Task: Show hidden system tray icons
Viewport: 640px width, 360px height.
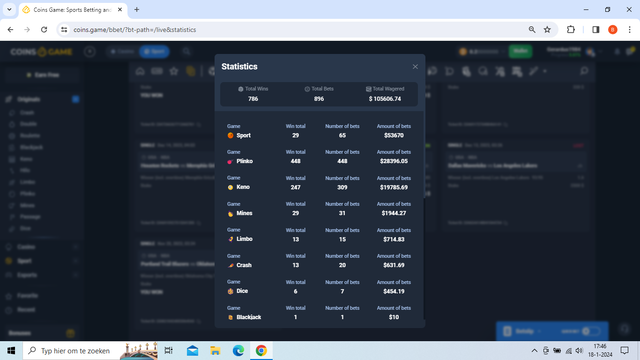Action: click(534, 351)
